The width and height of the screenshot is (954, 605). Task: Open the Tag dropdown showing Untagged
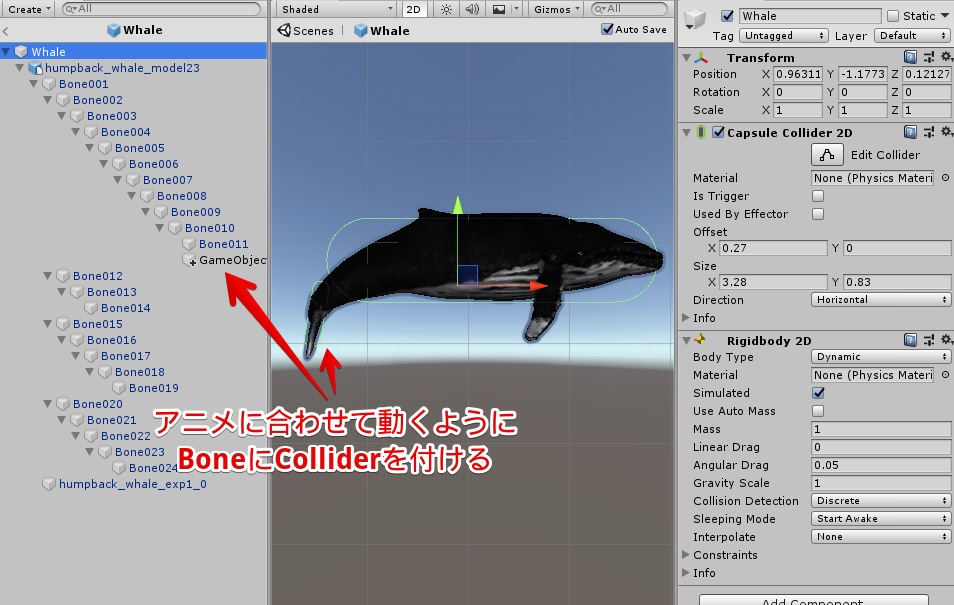click(783, 35)
